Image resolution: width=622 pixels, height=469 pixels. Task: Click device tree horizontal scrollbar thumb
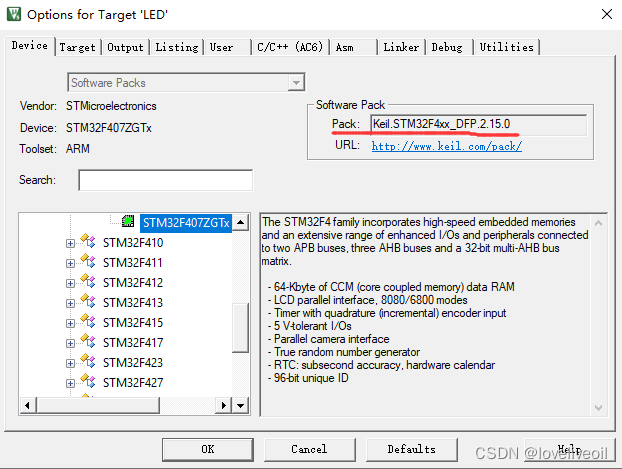[98, 406]
